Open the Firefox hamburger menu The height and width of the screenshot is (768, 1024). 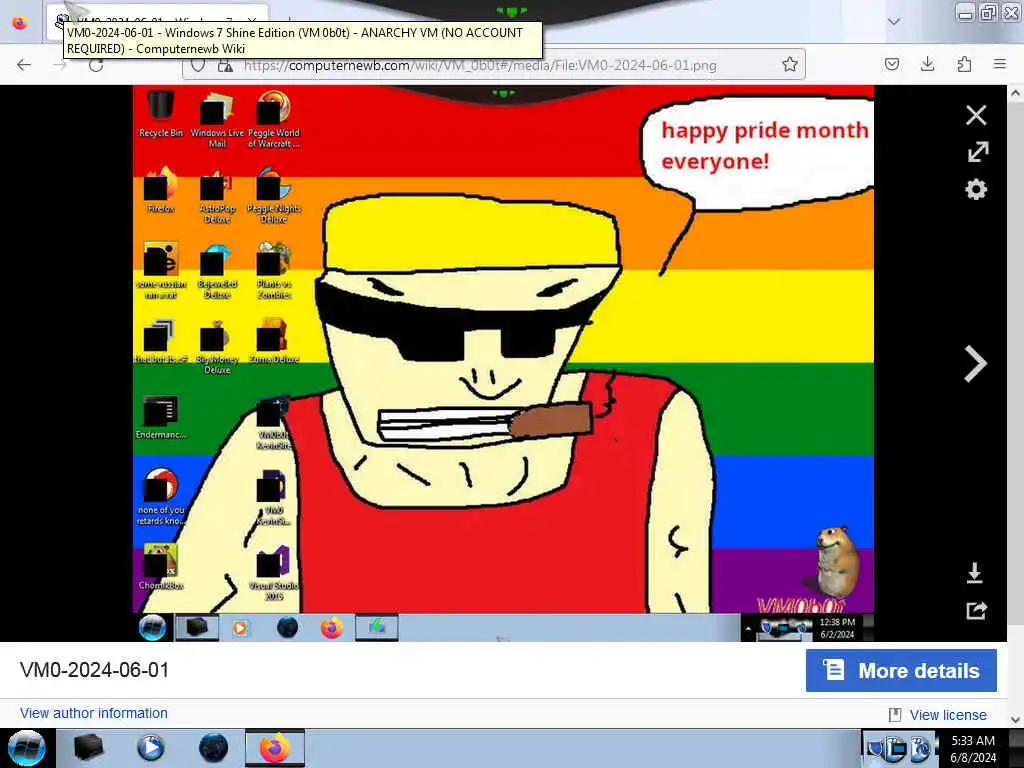tap(1000, 64)
